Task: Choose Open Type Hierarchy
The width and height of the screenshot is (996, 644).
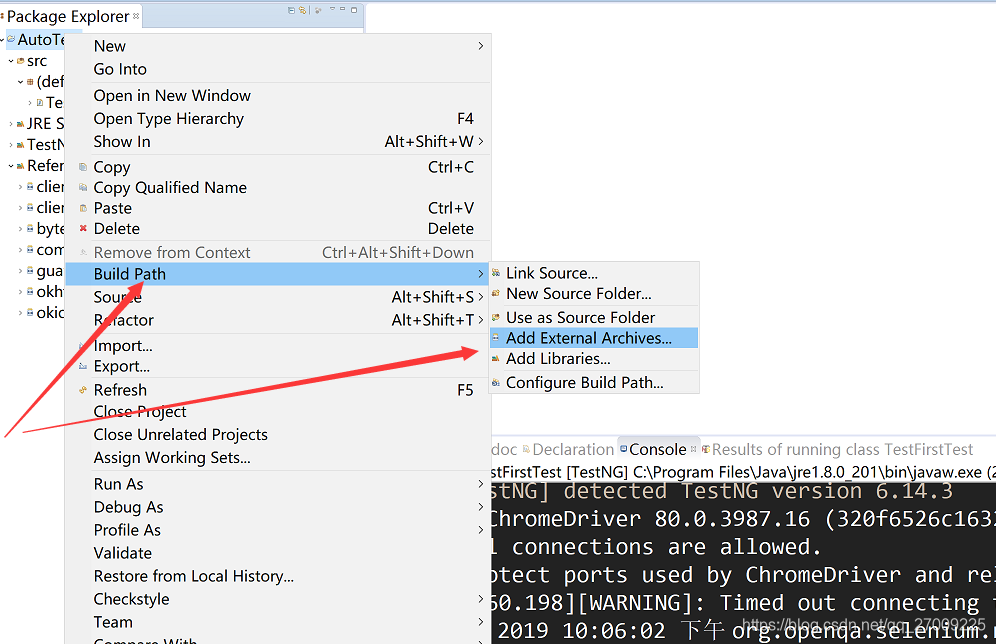Action: click(278, 119)
